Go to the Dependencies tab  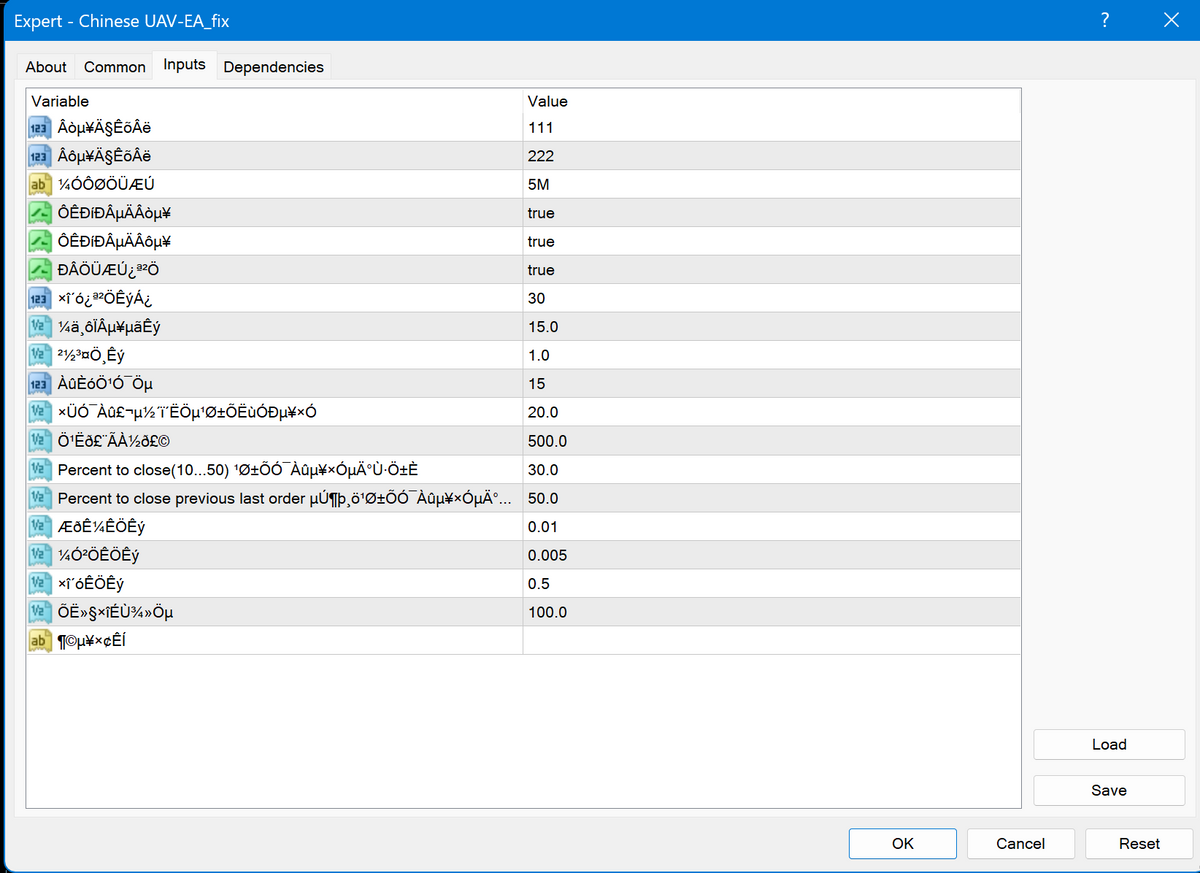click(273, 67)
